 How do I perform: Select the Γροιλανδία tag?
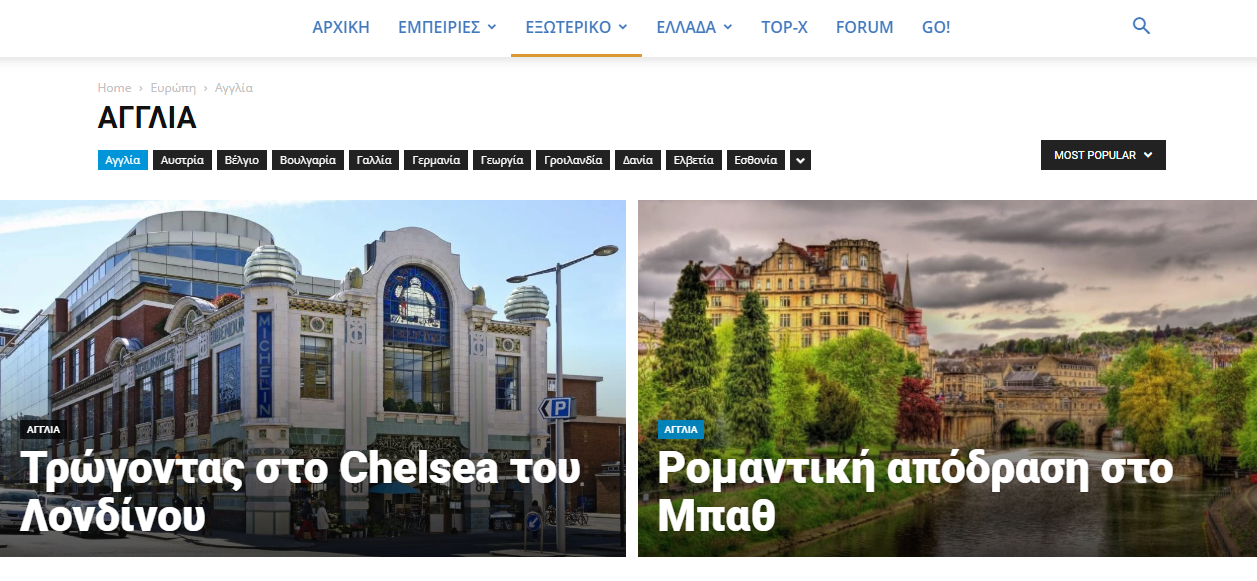click(573, 160)
